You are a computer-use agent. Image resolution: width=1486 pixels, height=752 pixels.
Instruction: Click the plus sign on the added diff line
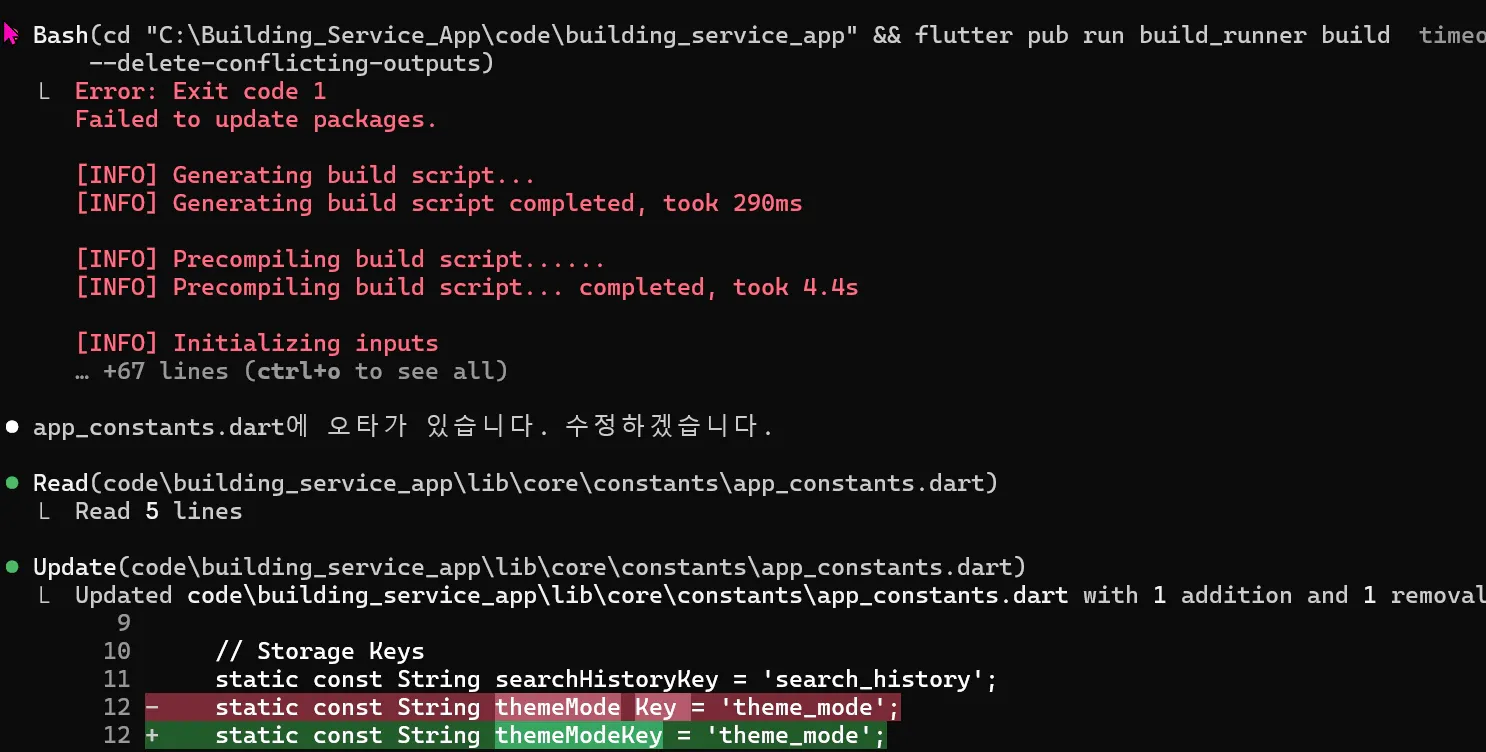(x=152, y=736)
